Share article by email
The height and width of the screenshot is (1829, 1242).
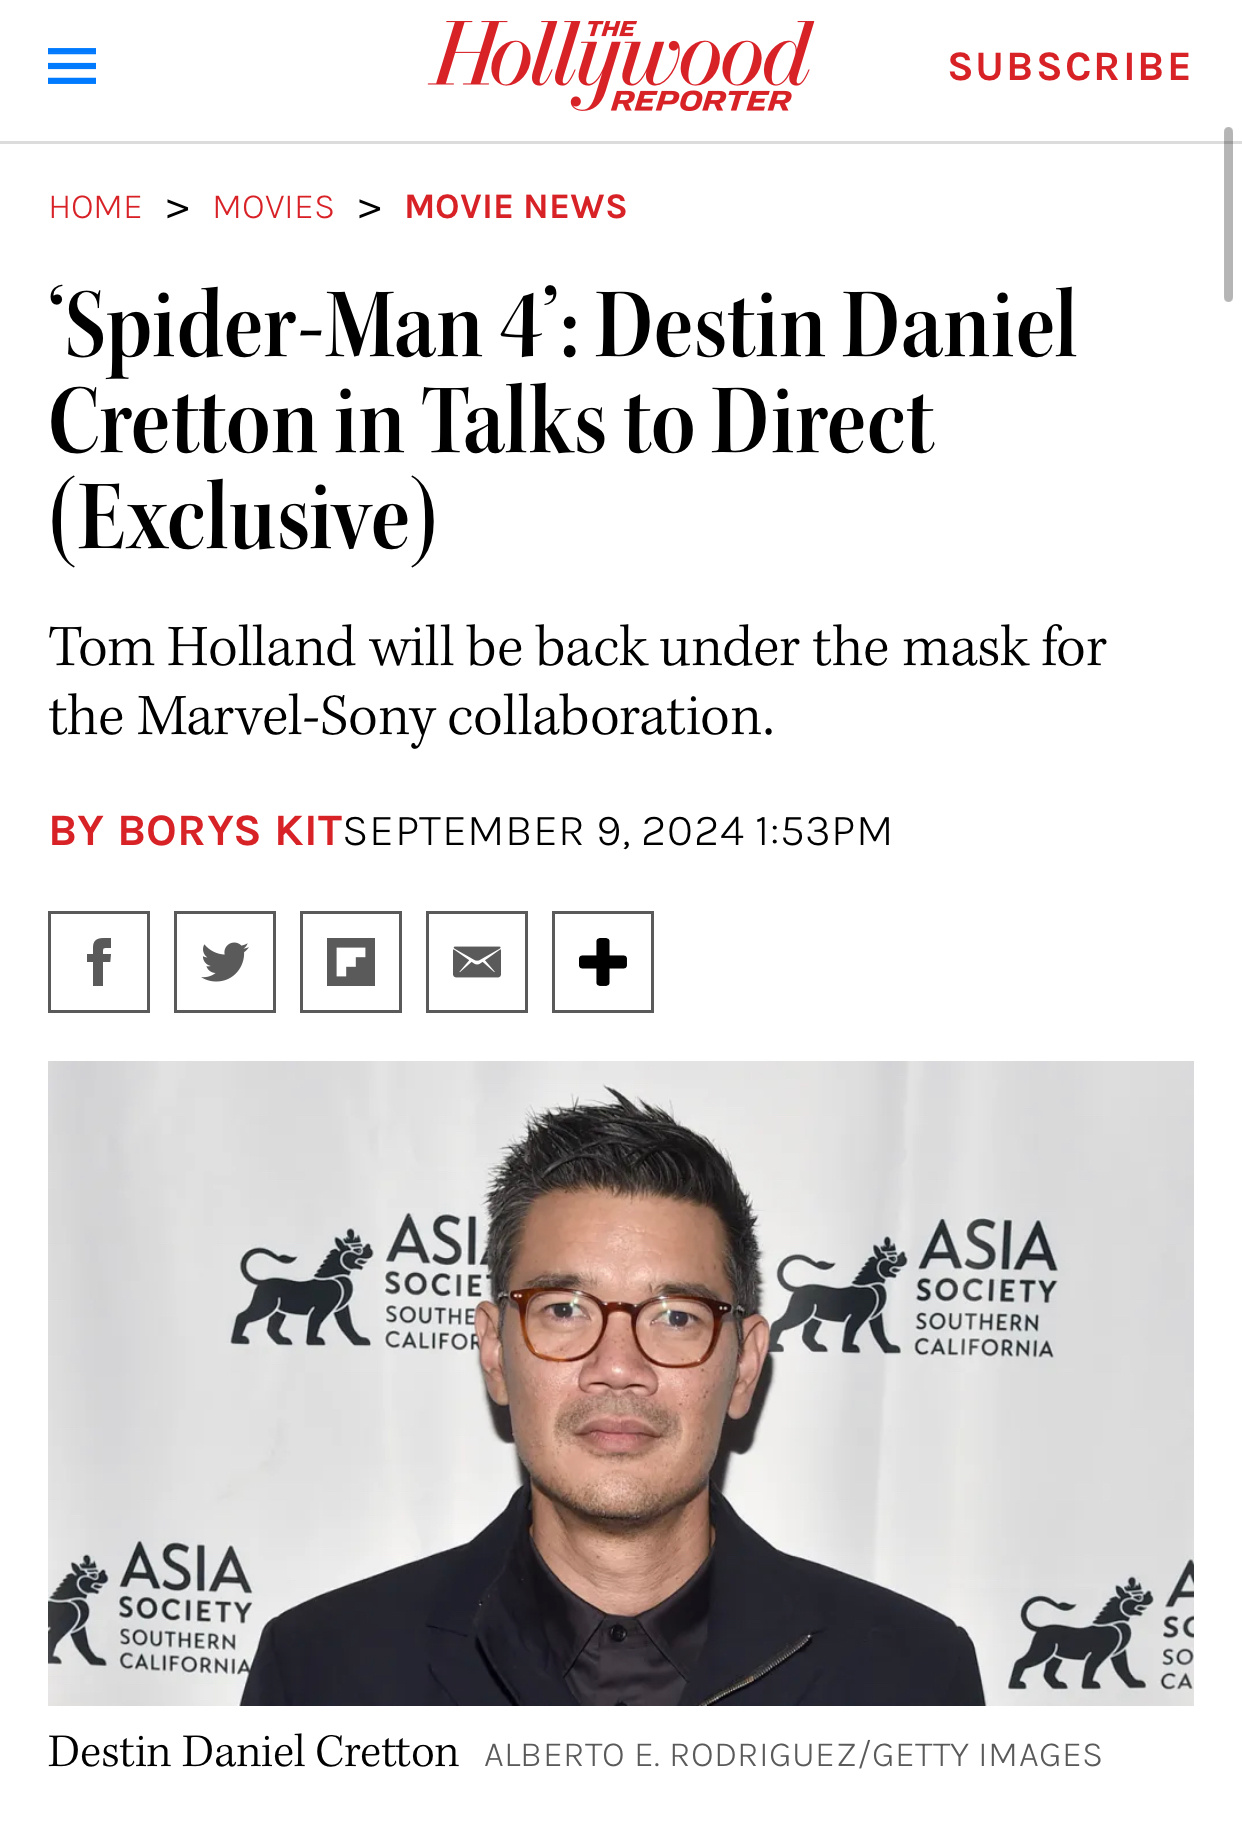[x=477, y=962]
